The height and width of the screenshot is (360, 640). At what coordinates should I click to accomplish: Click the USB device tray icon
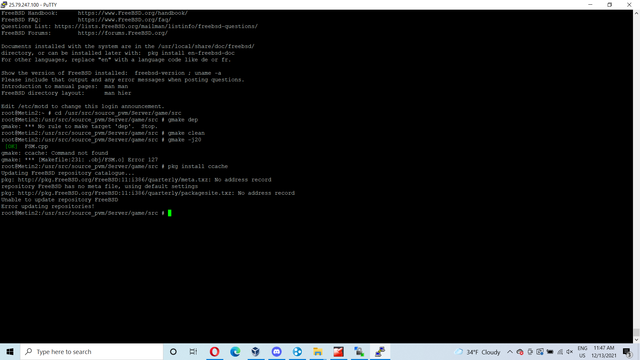530,352
